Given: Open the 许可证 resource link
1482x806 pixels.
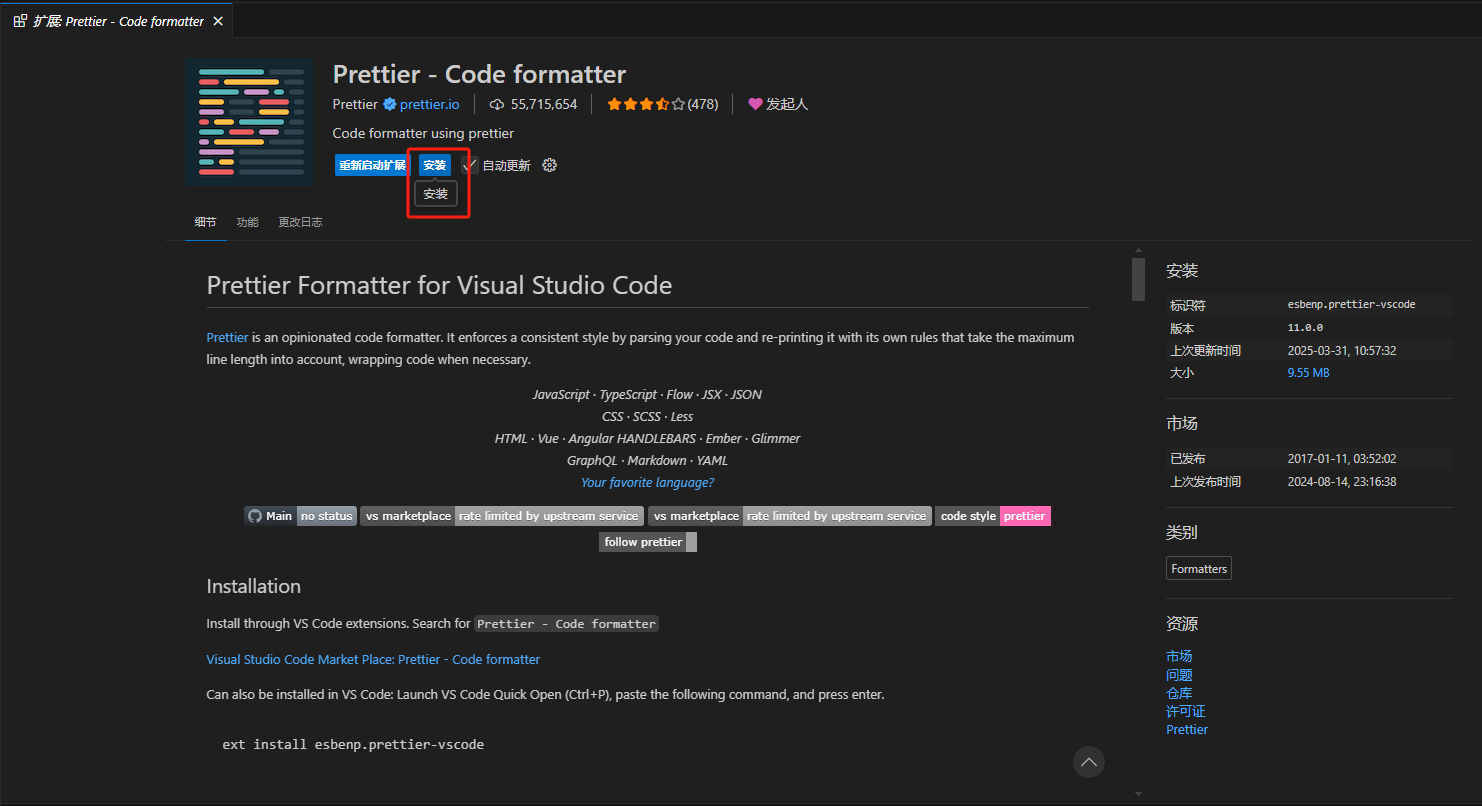Looking at the screenshot, I should point(1186,711).
